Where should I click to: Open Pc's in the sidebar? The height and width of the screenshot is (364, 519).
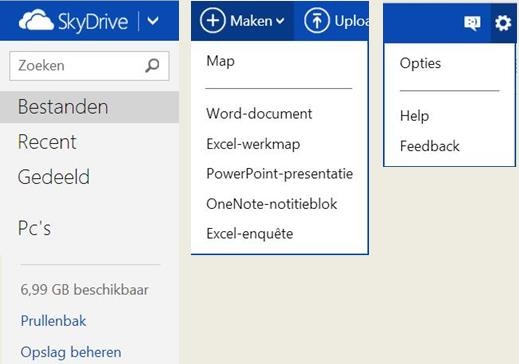[x=34, y=228]
